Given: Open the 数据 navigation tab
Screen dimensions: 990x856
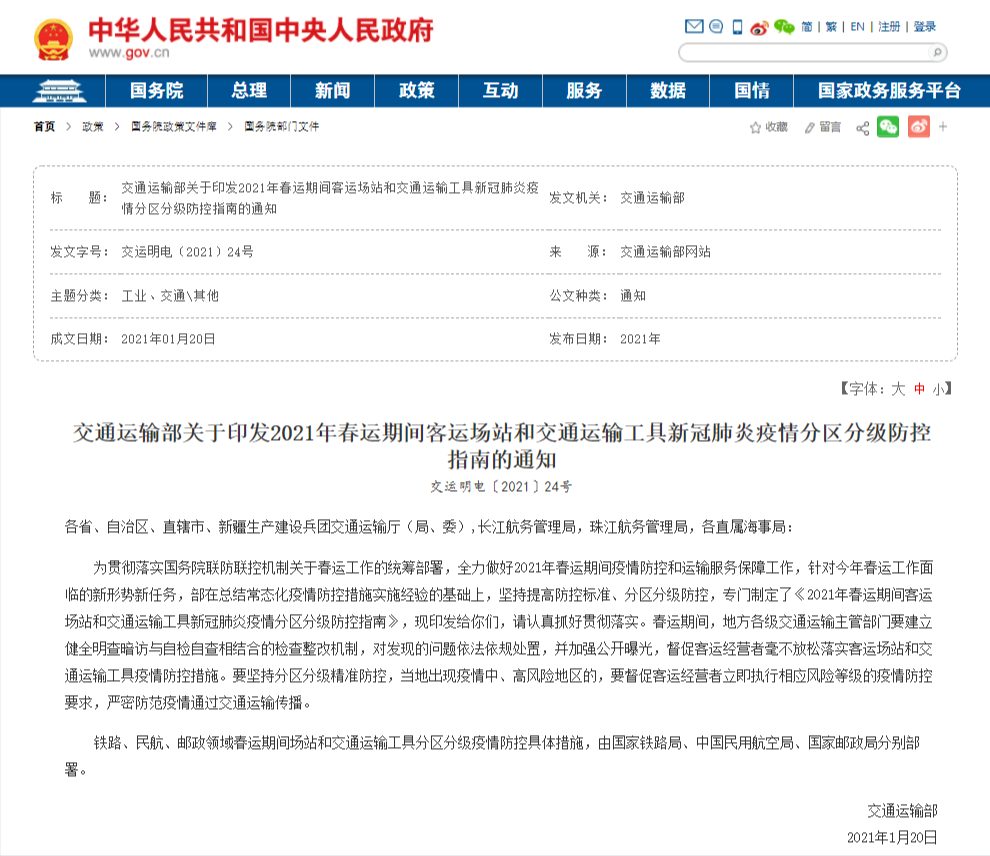Looking at the screenshot, I should (x=668, y=91).
